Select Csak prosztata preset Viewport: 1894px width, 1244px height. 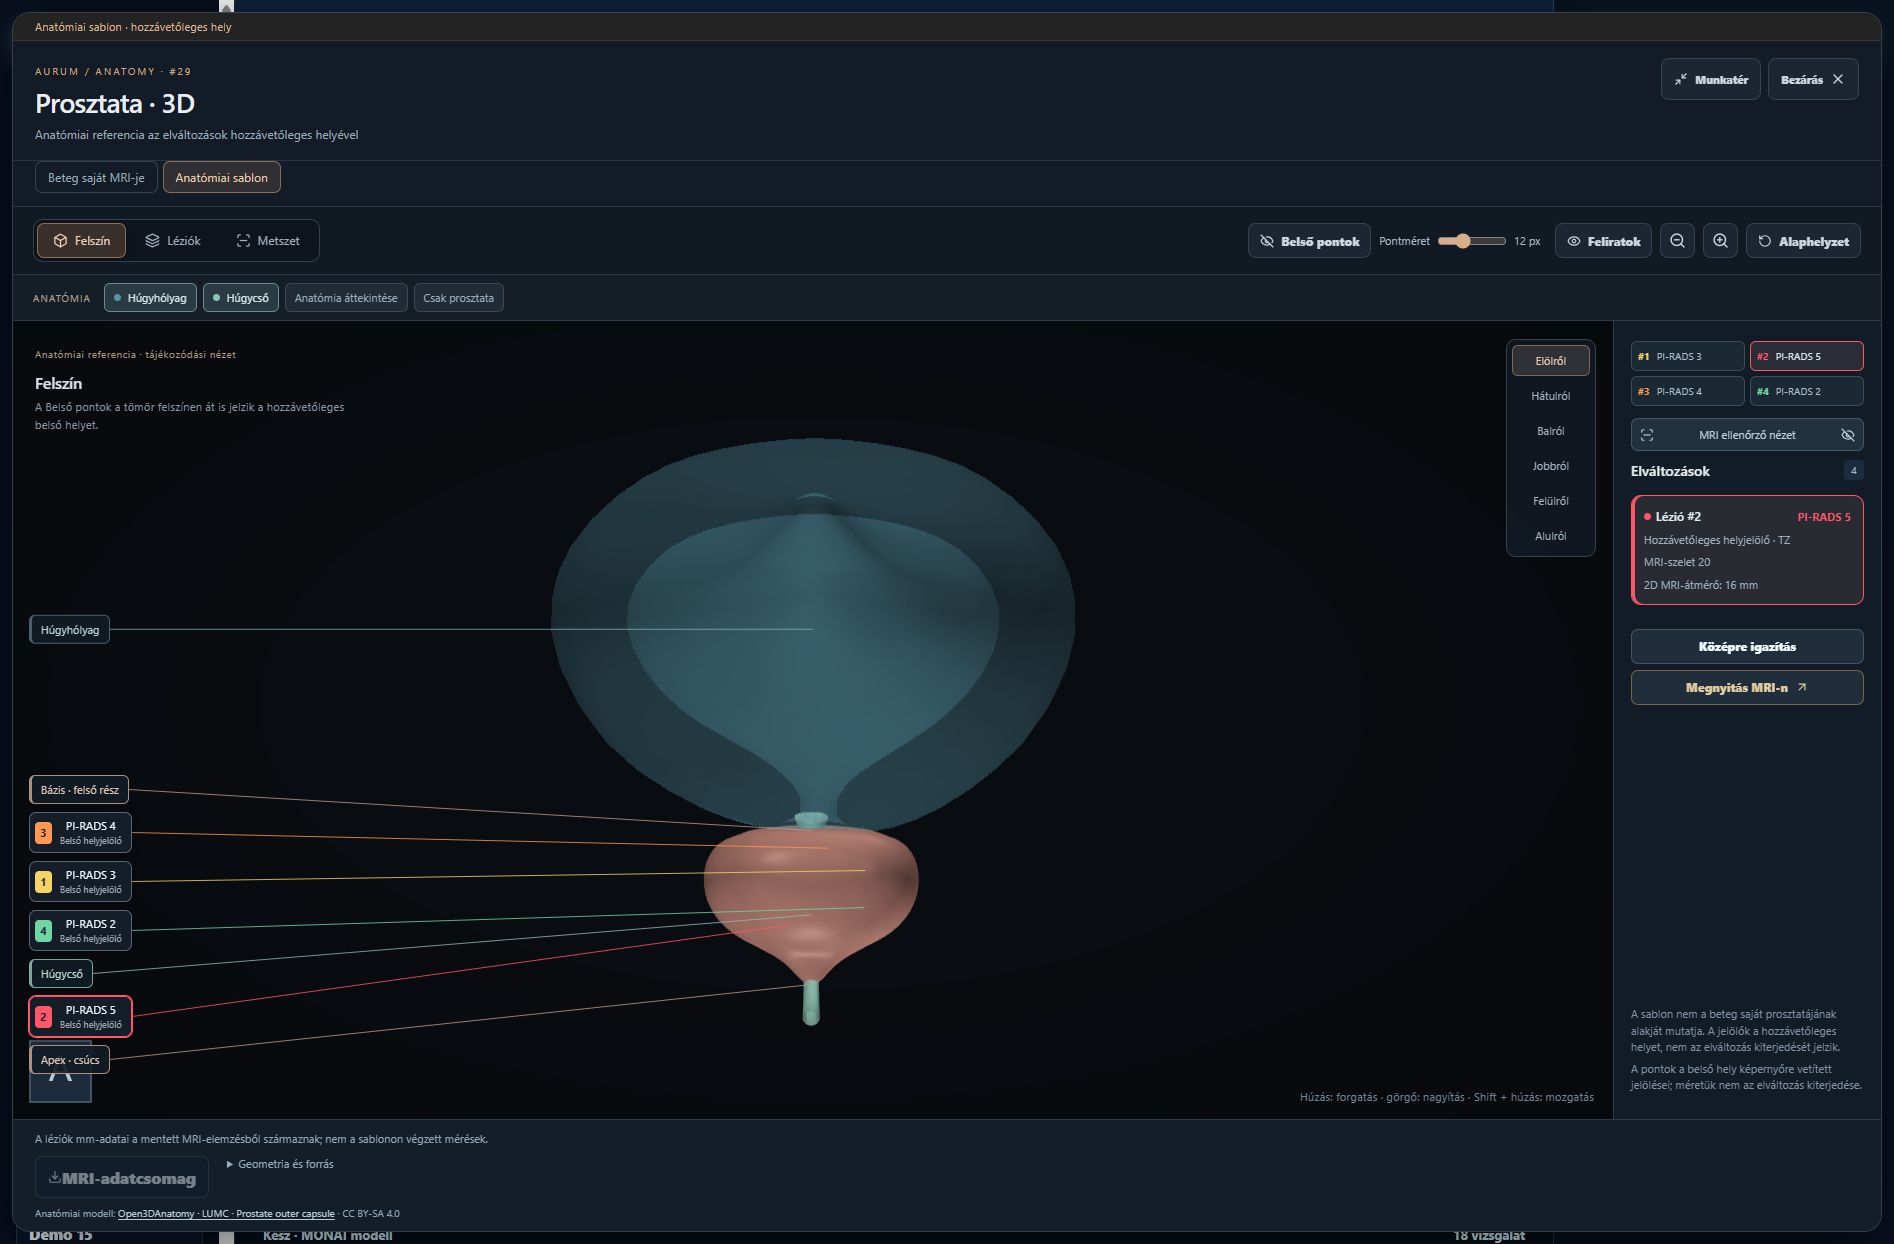click(x=458, y=298)
